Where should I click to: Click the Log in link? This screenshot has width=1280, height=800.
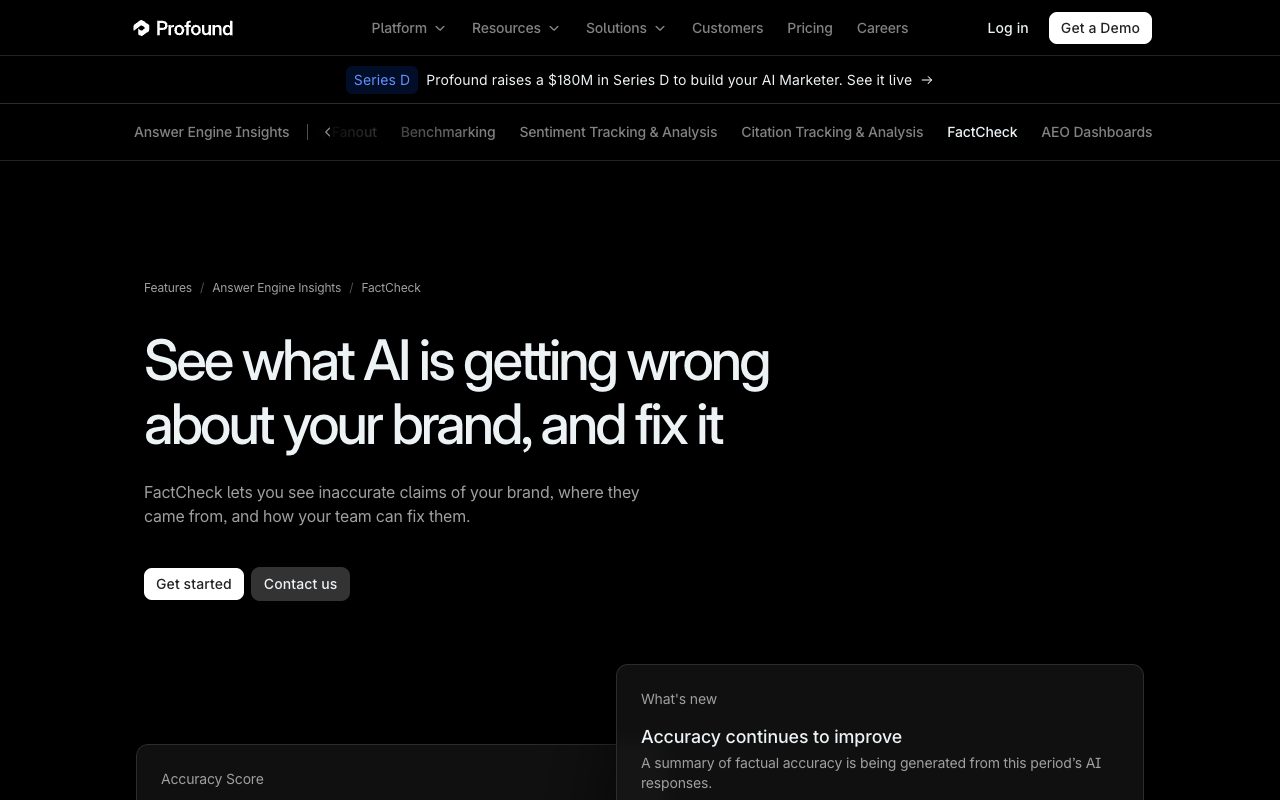click(x=1007, y=28)
